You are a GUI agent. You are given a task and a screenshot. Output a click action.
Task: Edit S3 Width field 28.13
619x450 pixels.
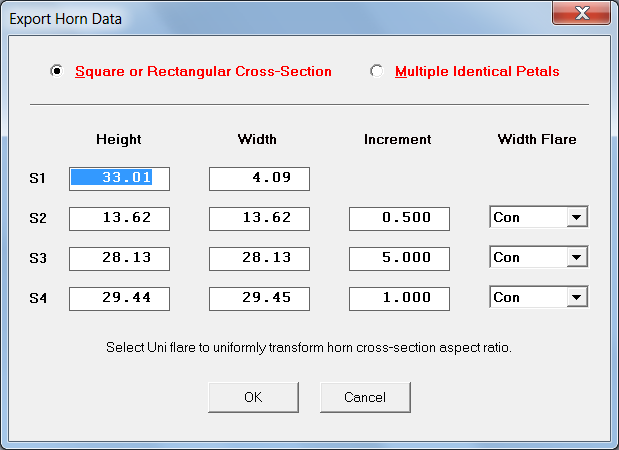coord(259,259)
